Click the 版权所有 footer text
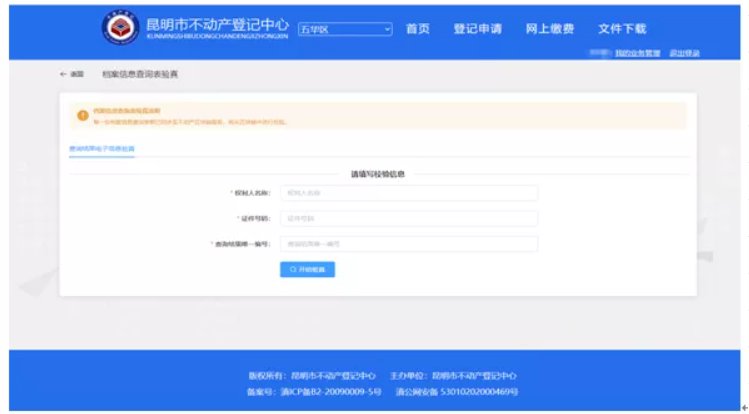749x414 pixels. pyautogui.click(x=312, y=376)
